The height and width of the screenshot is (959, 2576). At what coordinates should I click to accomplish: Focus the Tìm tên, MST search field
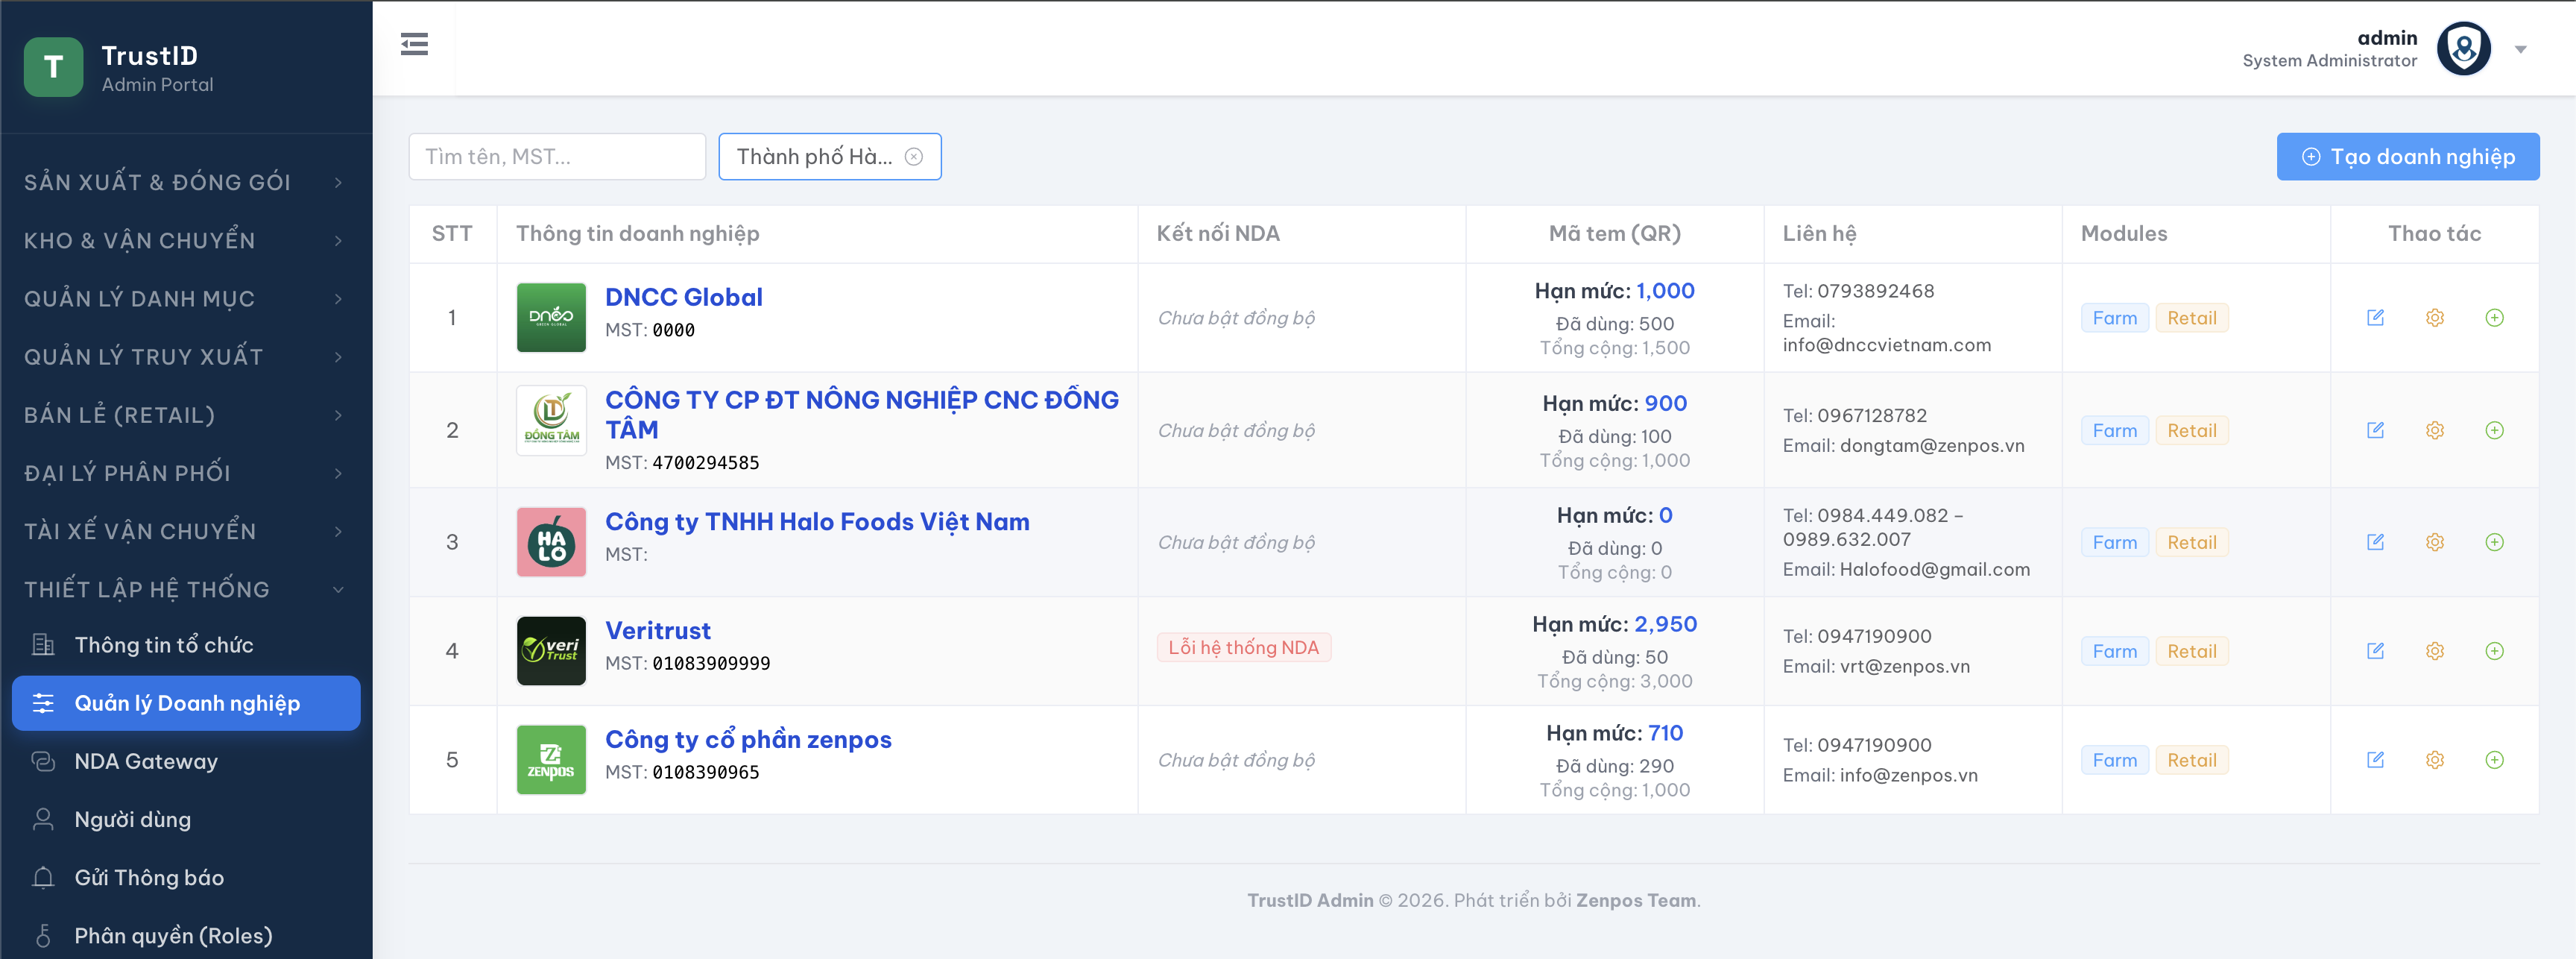(557, 157)
